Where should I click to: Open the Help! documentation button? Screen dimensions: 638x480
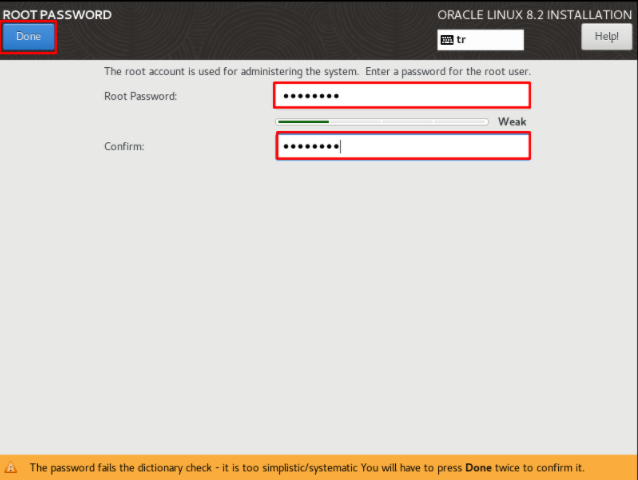(x=606, y=37)
